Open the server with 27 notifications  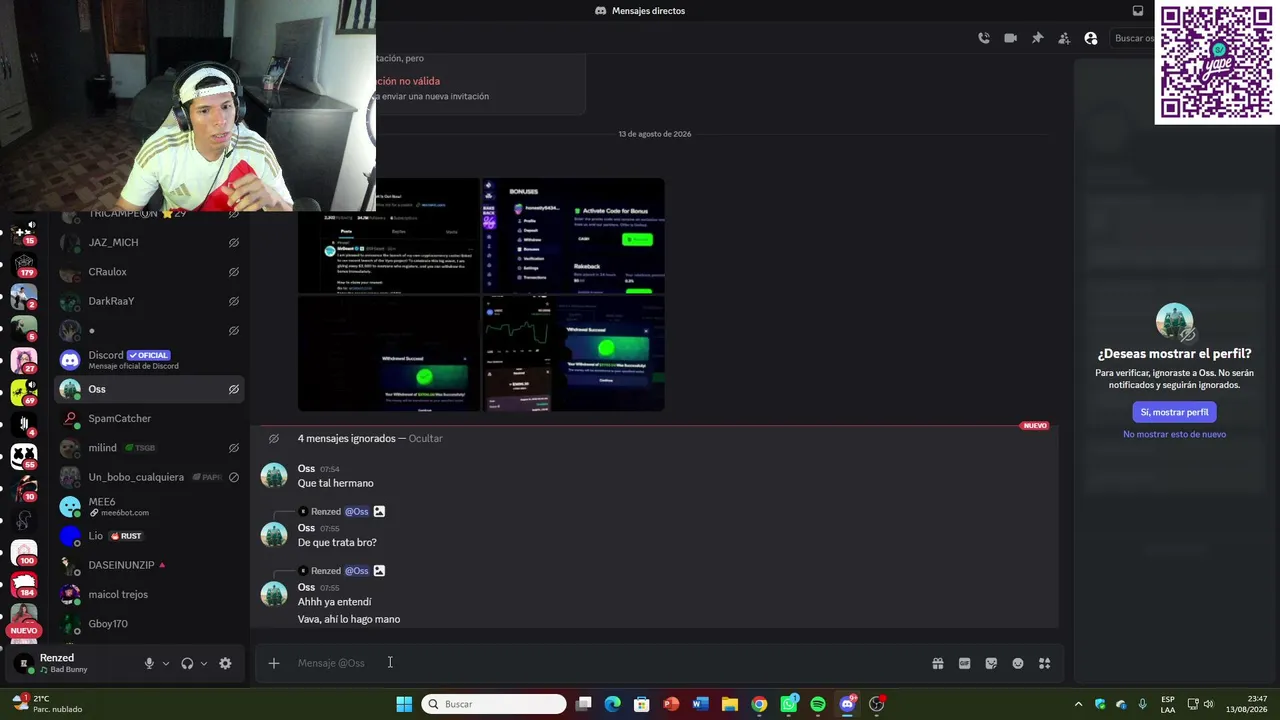pos(24,360)
